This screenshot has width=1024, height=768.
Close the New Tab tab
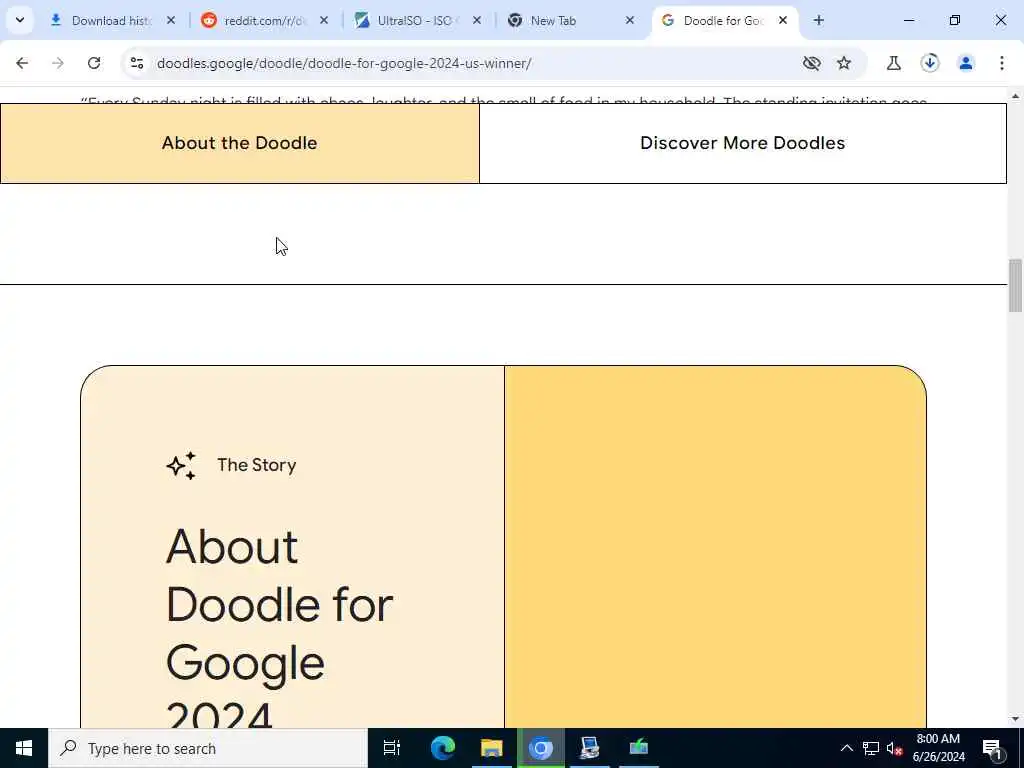tap(630, 20)
